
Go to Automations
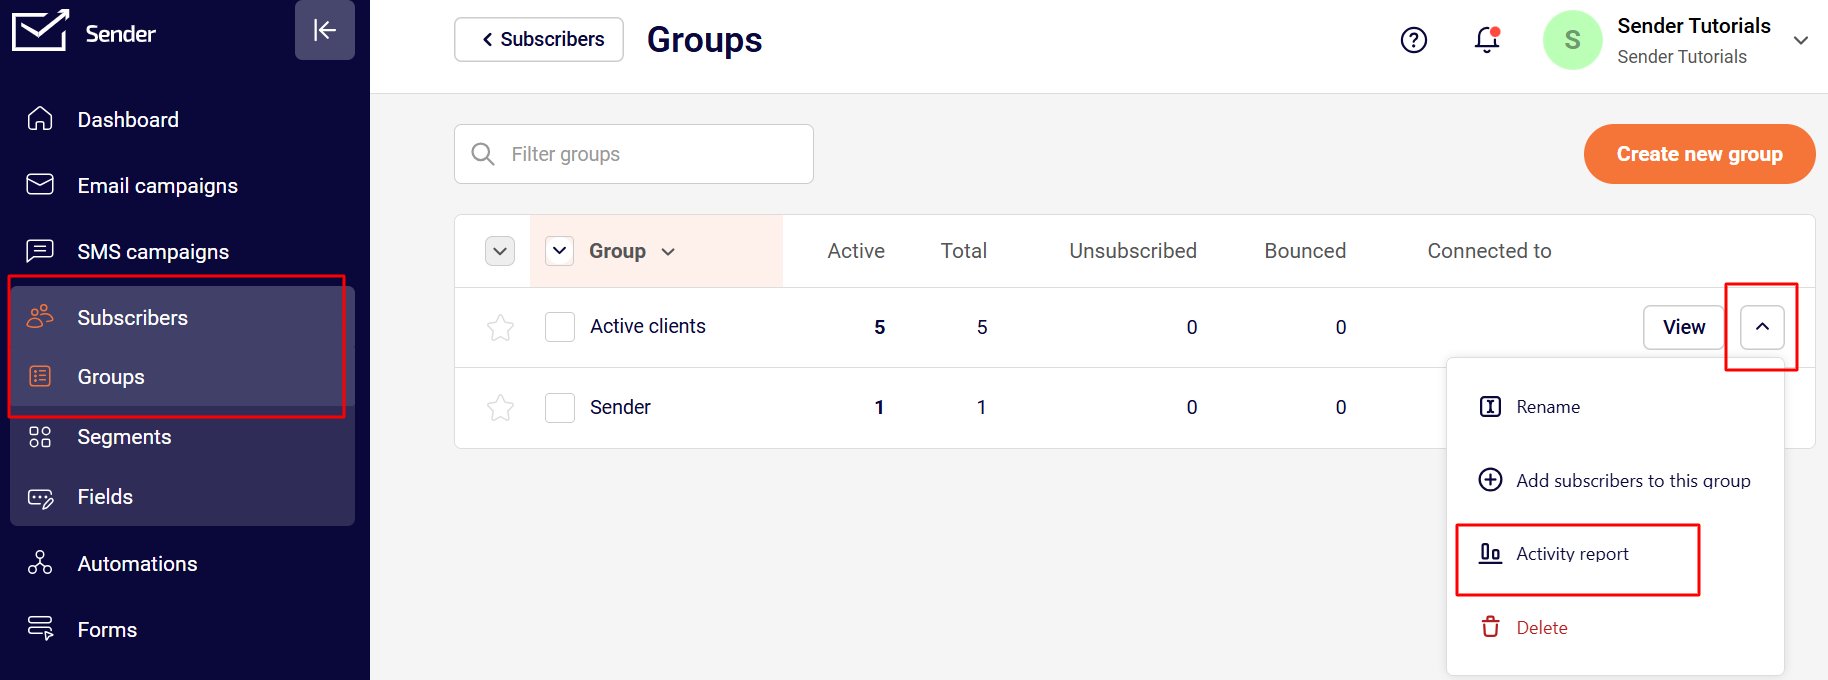[x=137, y=564]
